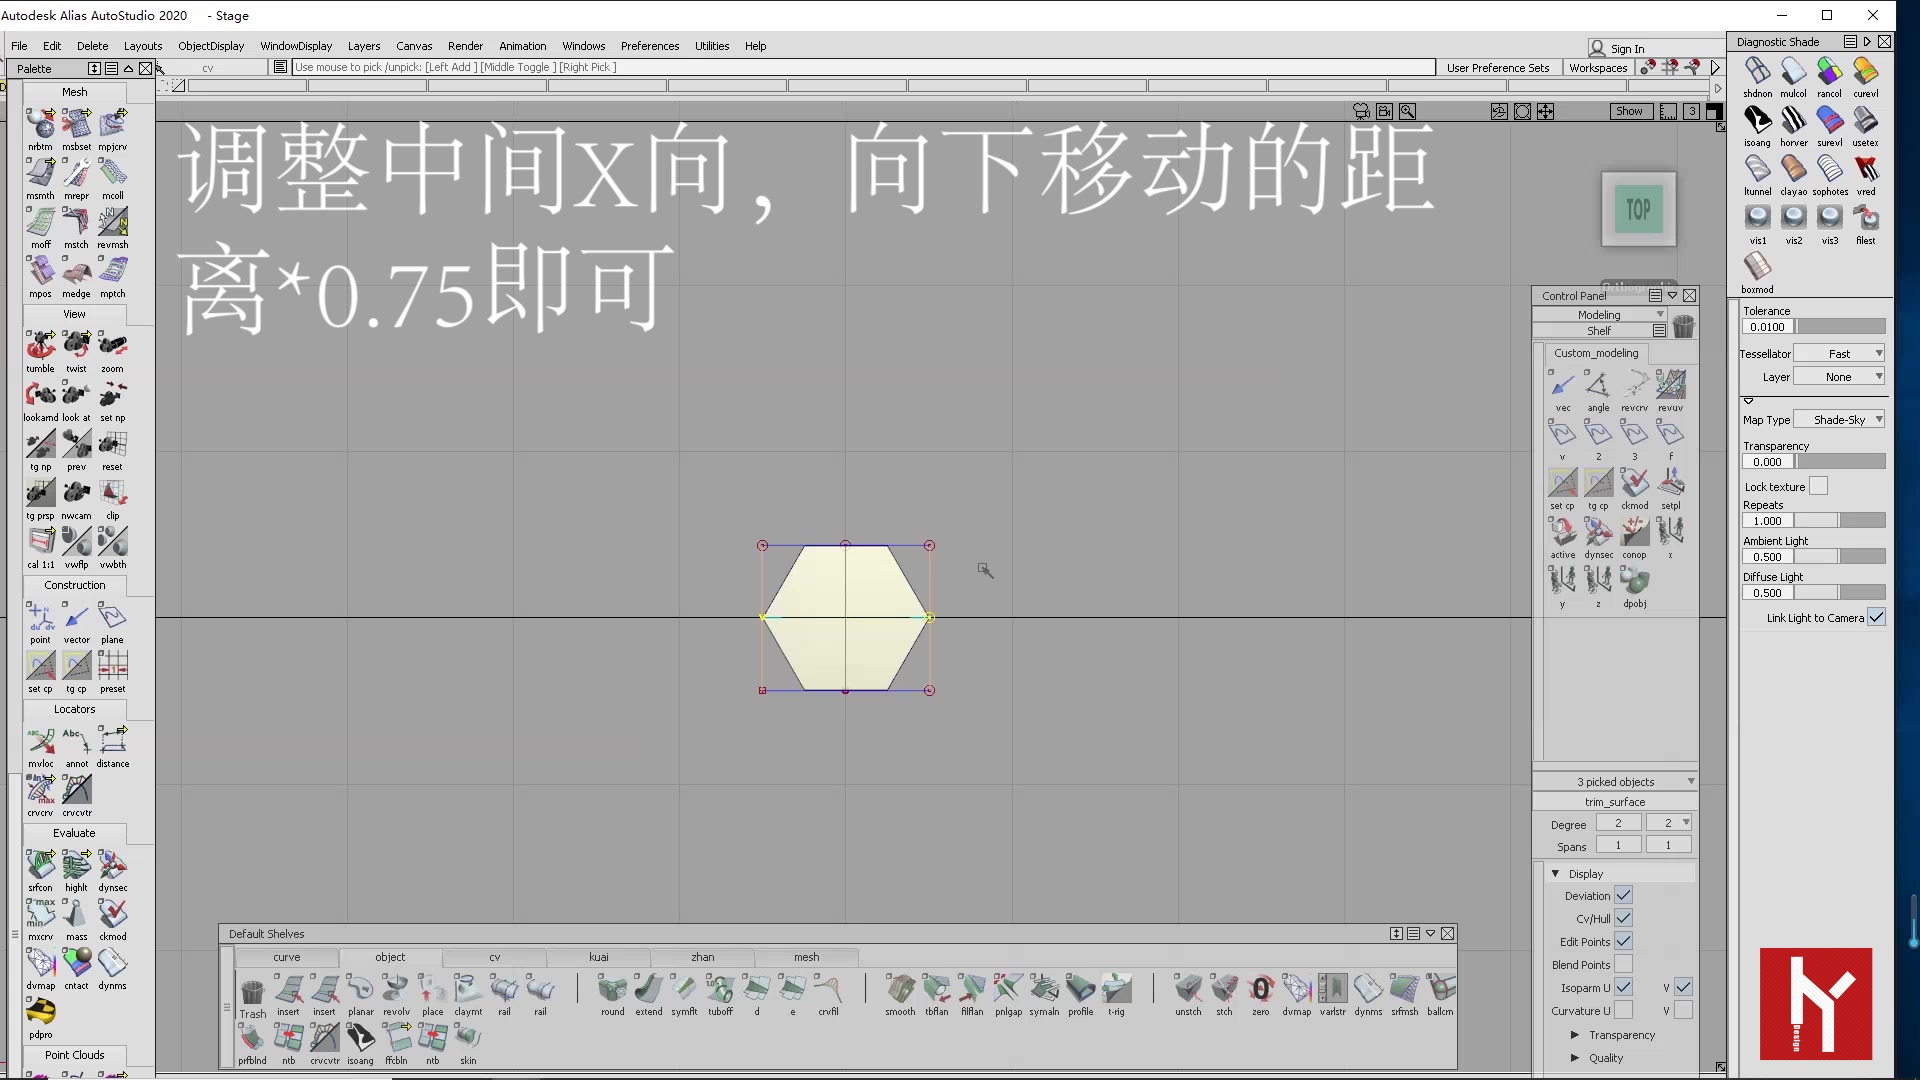Toggle the Deviation checkbox in Display options
The image size is (1920, 1080).
pyautogui.click(x=1623, y=895)
